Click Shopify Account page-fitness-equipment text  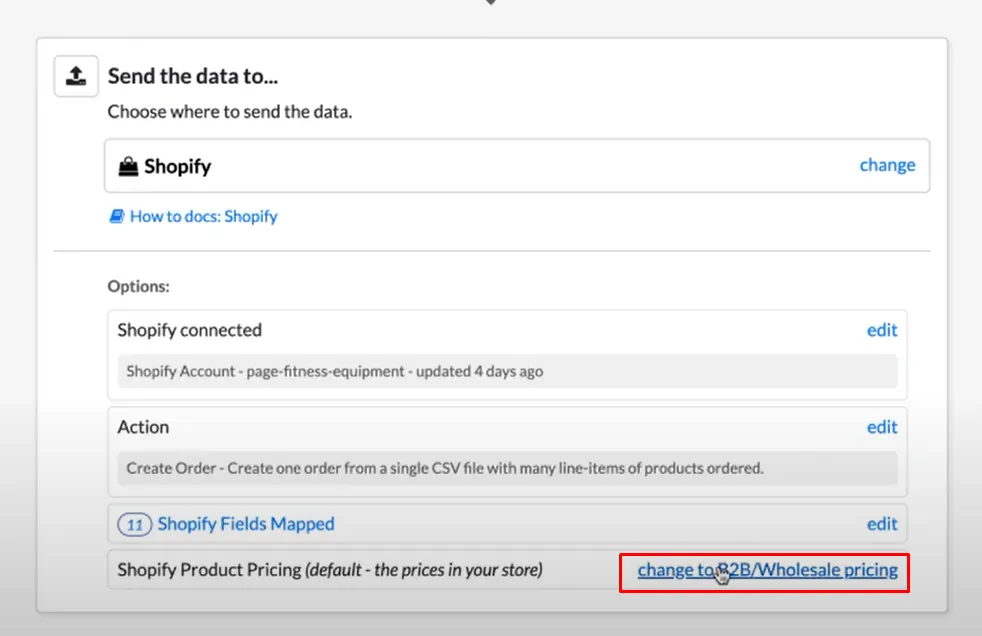coord(334,371)
